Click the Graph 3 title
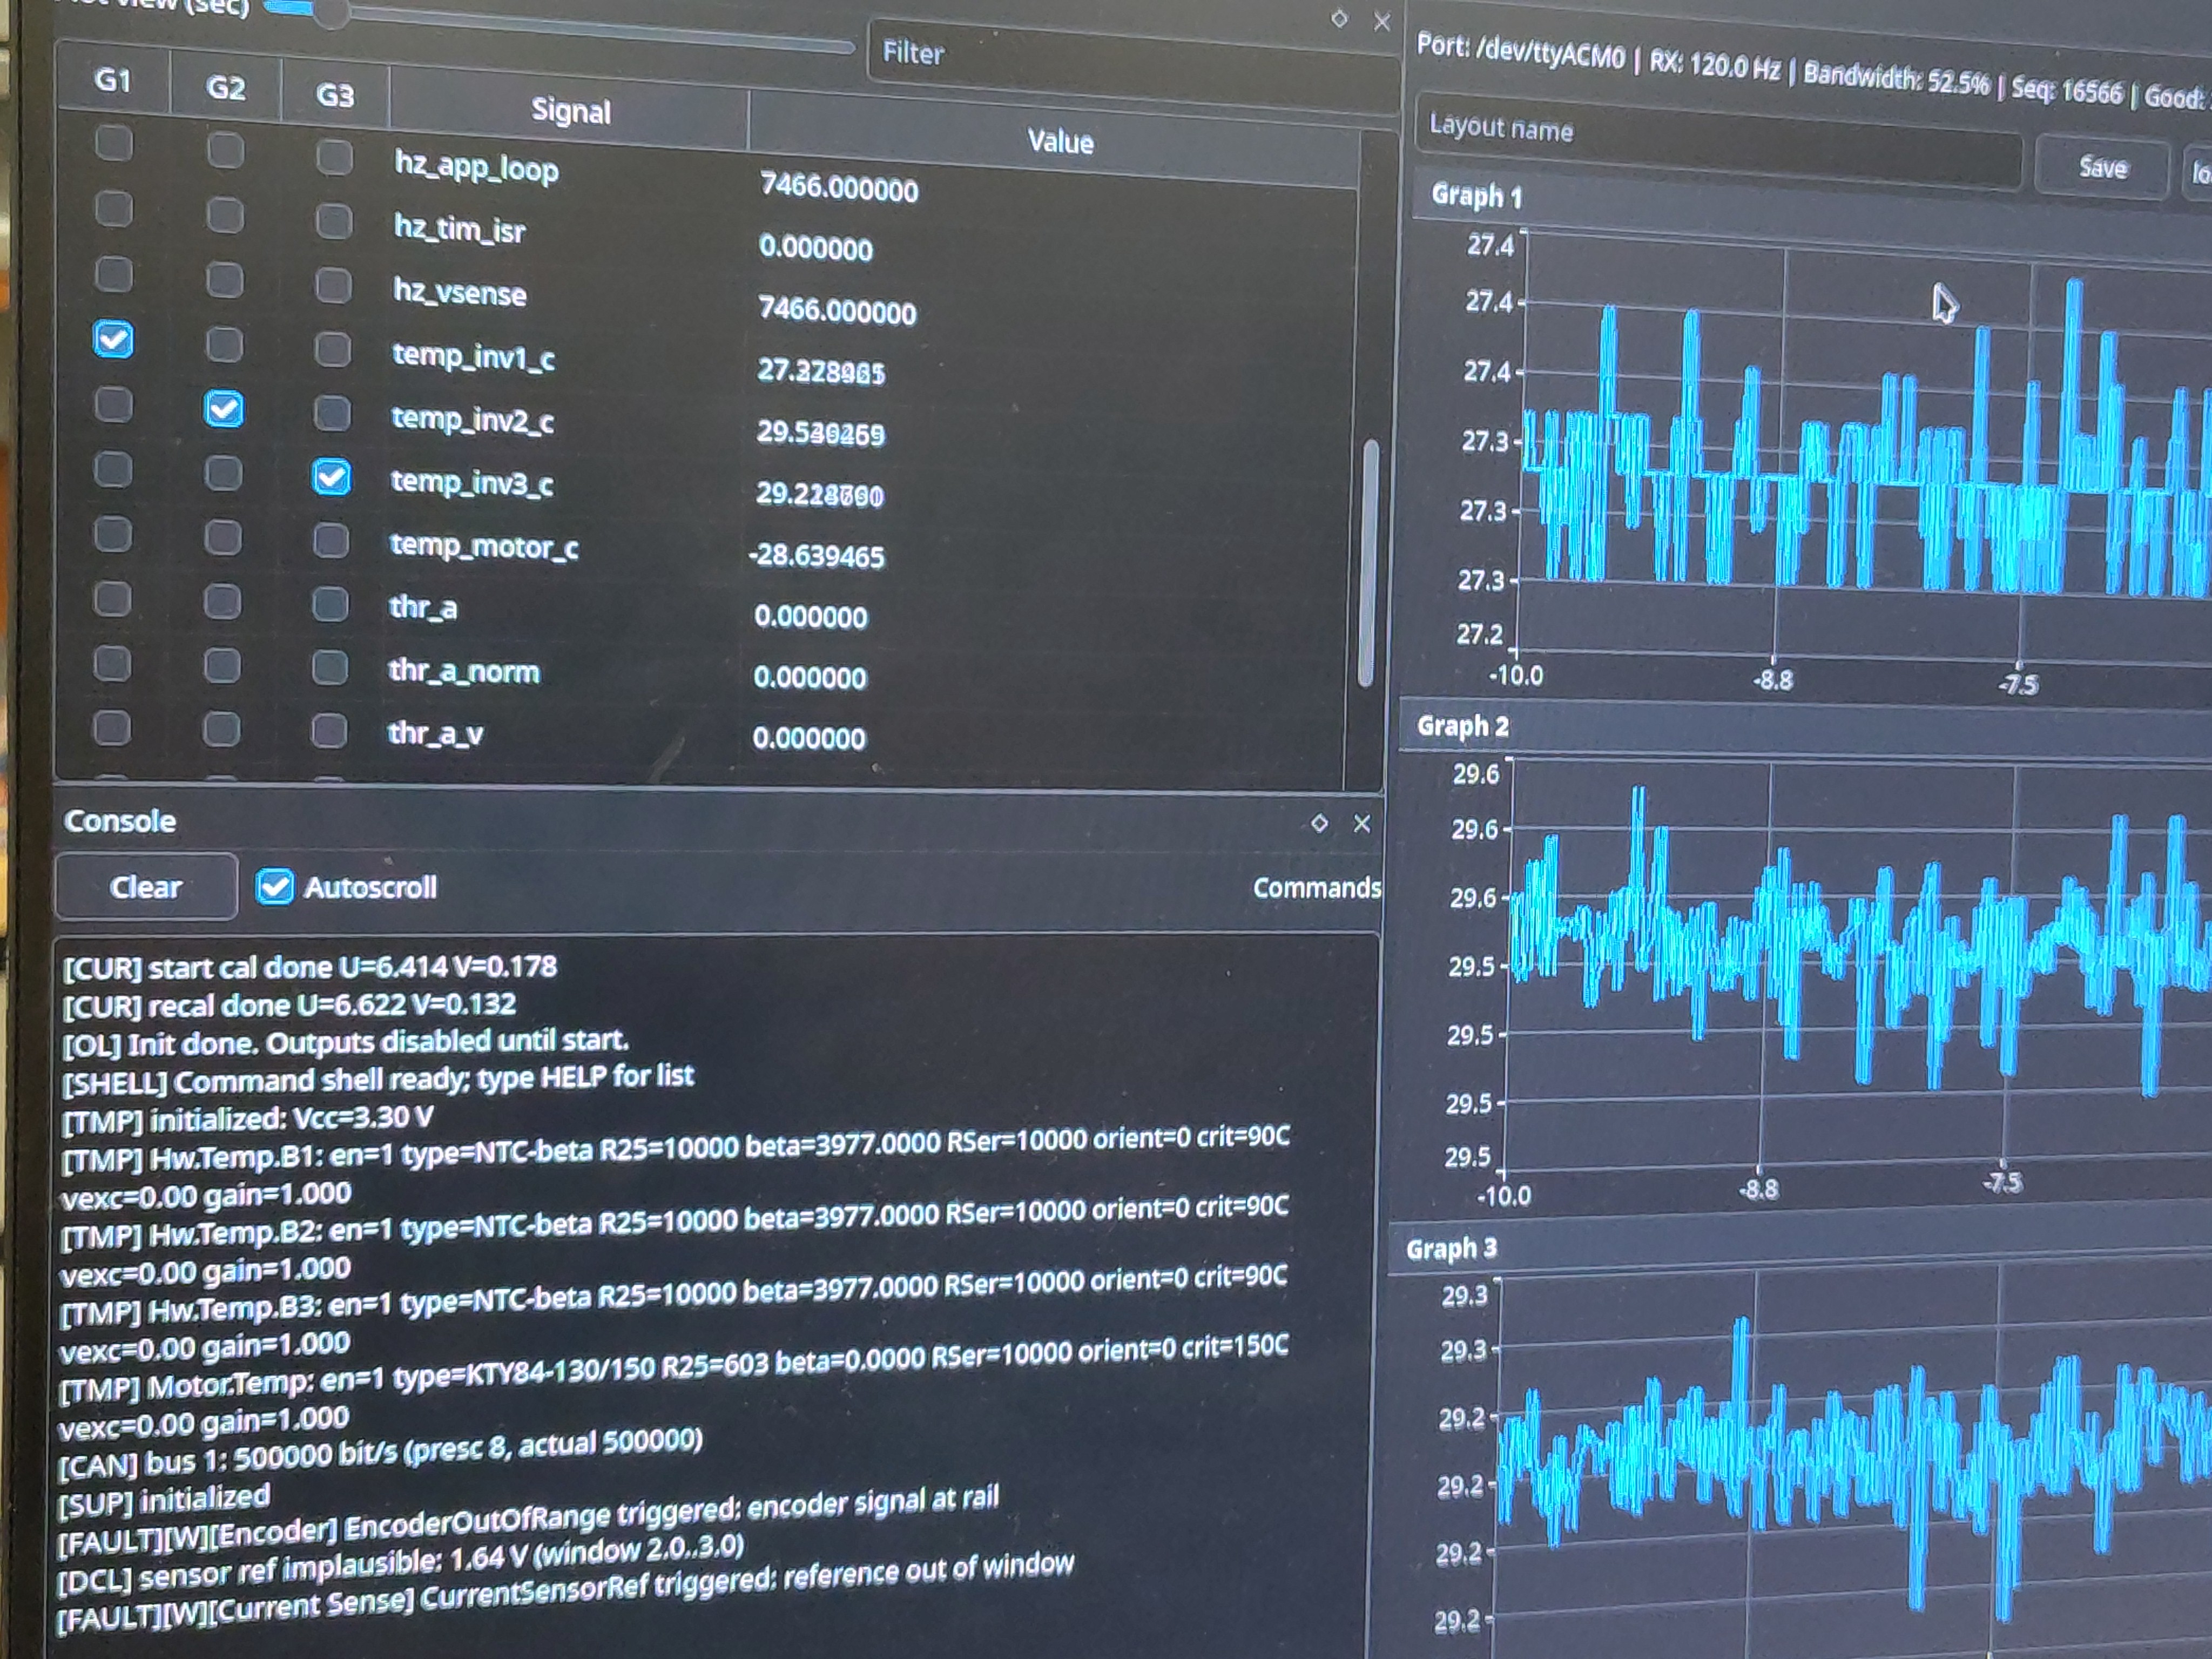Screen dimensions: 2212x1659 (x=1451, y=1249)
